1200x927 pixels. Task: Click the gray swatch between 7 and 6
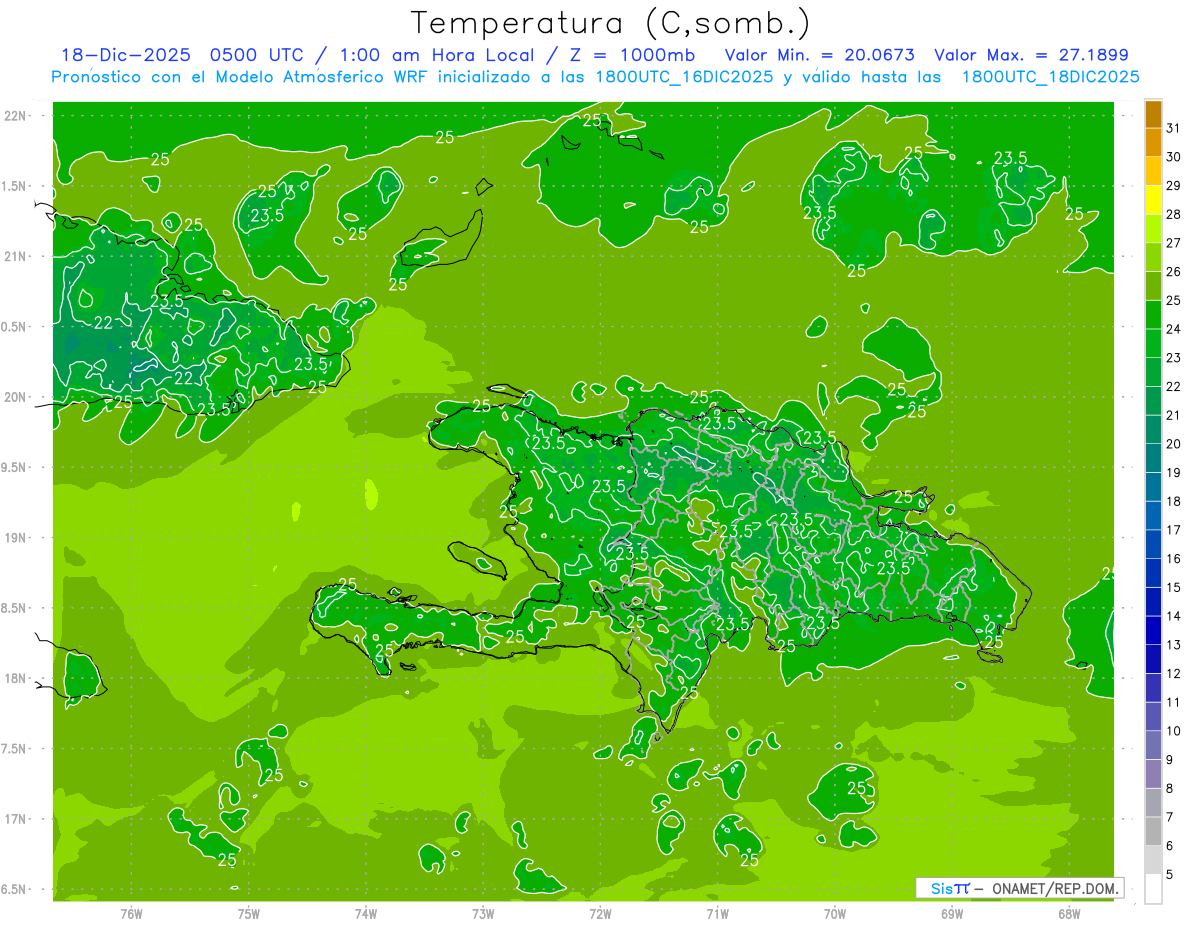pyautogui.click(x=1153, y=832)
